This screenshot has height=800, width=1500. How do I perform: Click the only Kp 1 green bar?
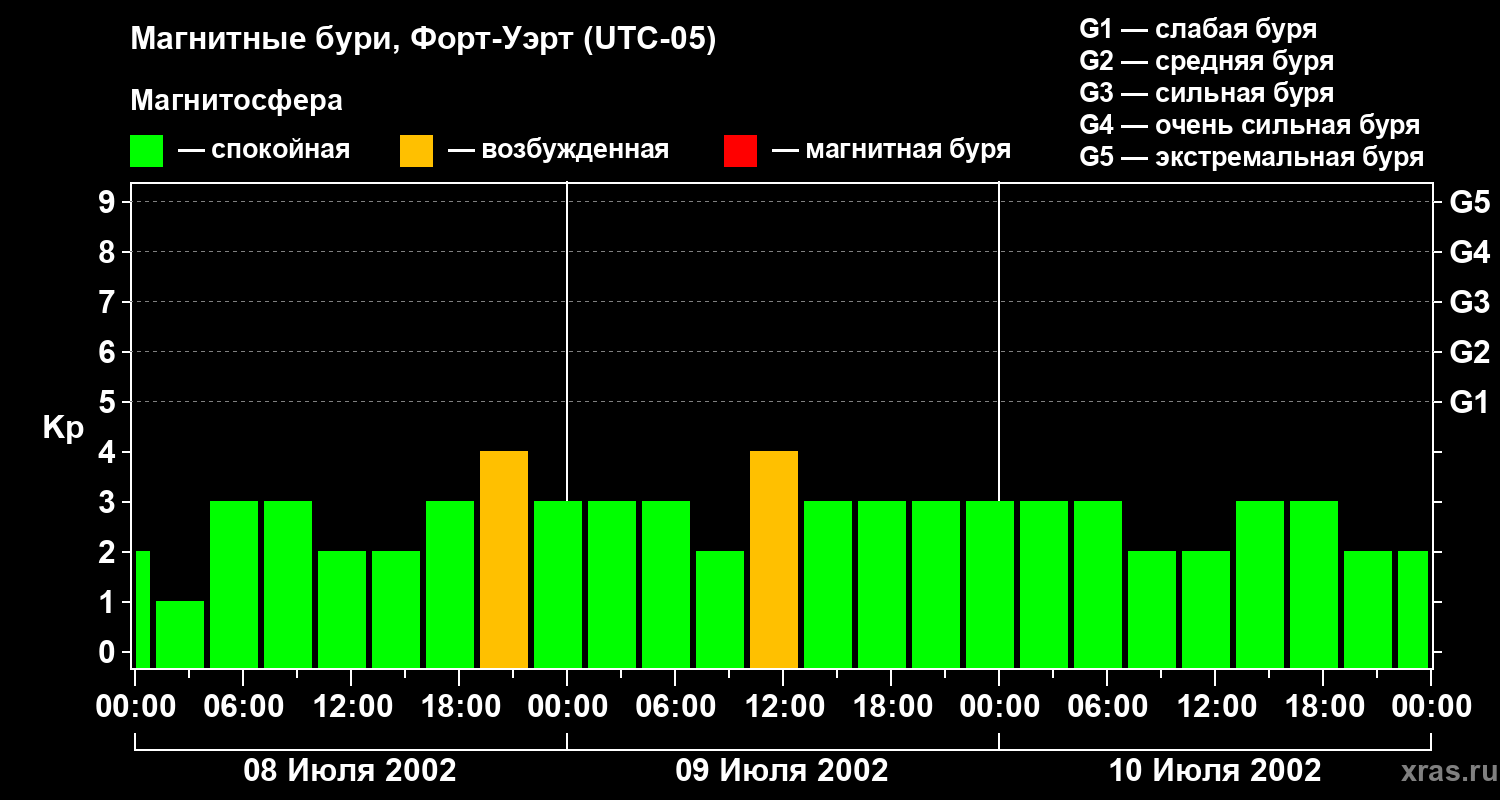[x=180, y=635]
